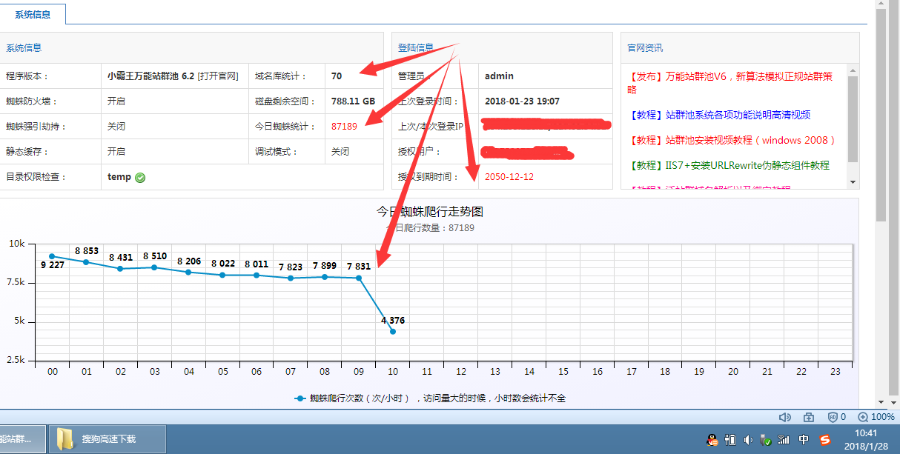Open the 打开官网 link
The height and width of the screenshot is (454, 900).
pyautogui.click(x=217, y=75)
